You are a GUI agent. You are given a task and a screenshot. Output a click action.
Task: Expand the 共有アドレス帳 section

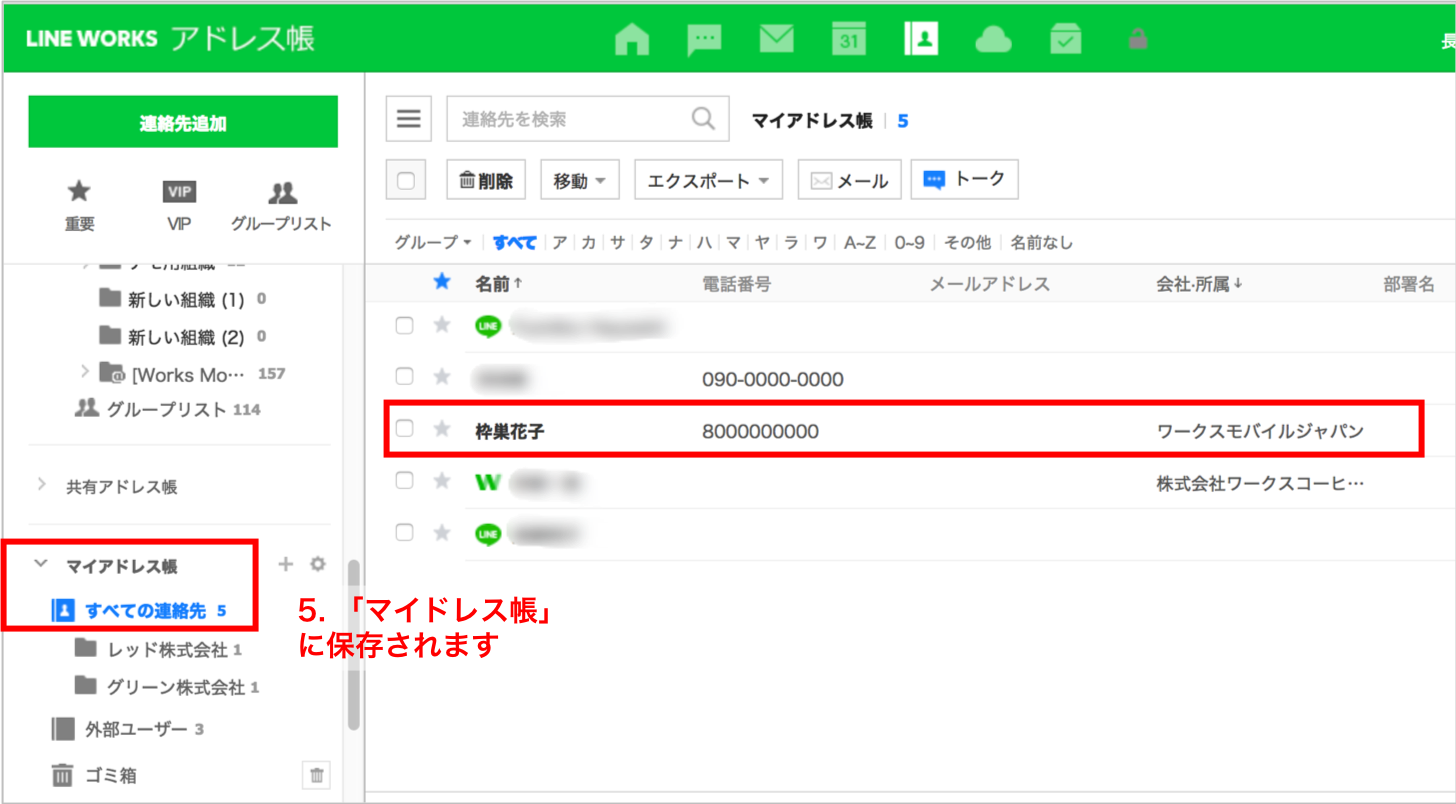[42, 486]
